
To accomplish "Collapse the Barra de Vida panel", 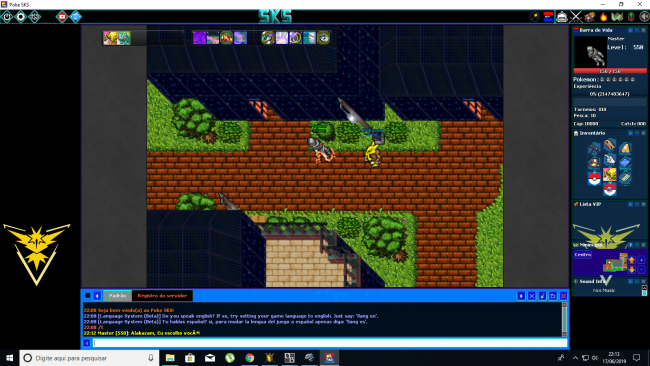I will (637, 30).
